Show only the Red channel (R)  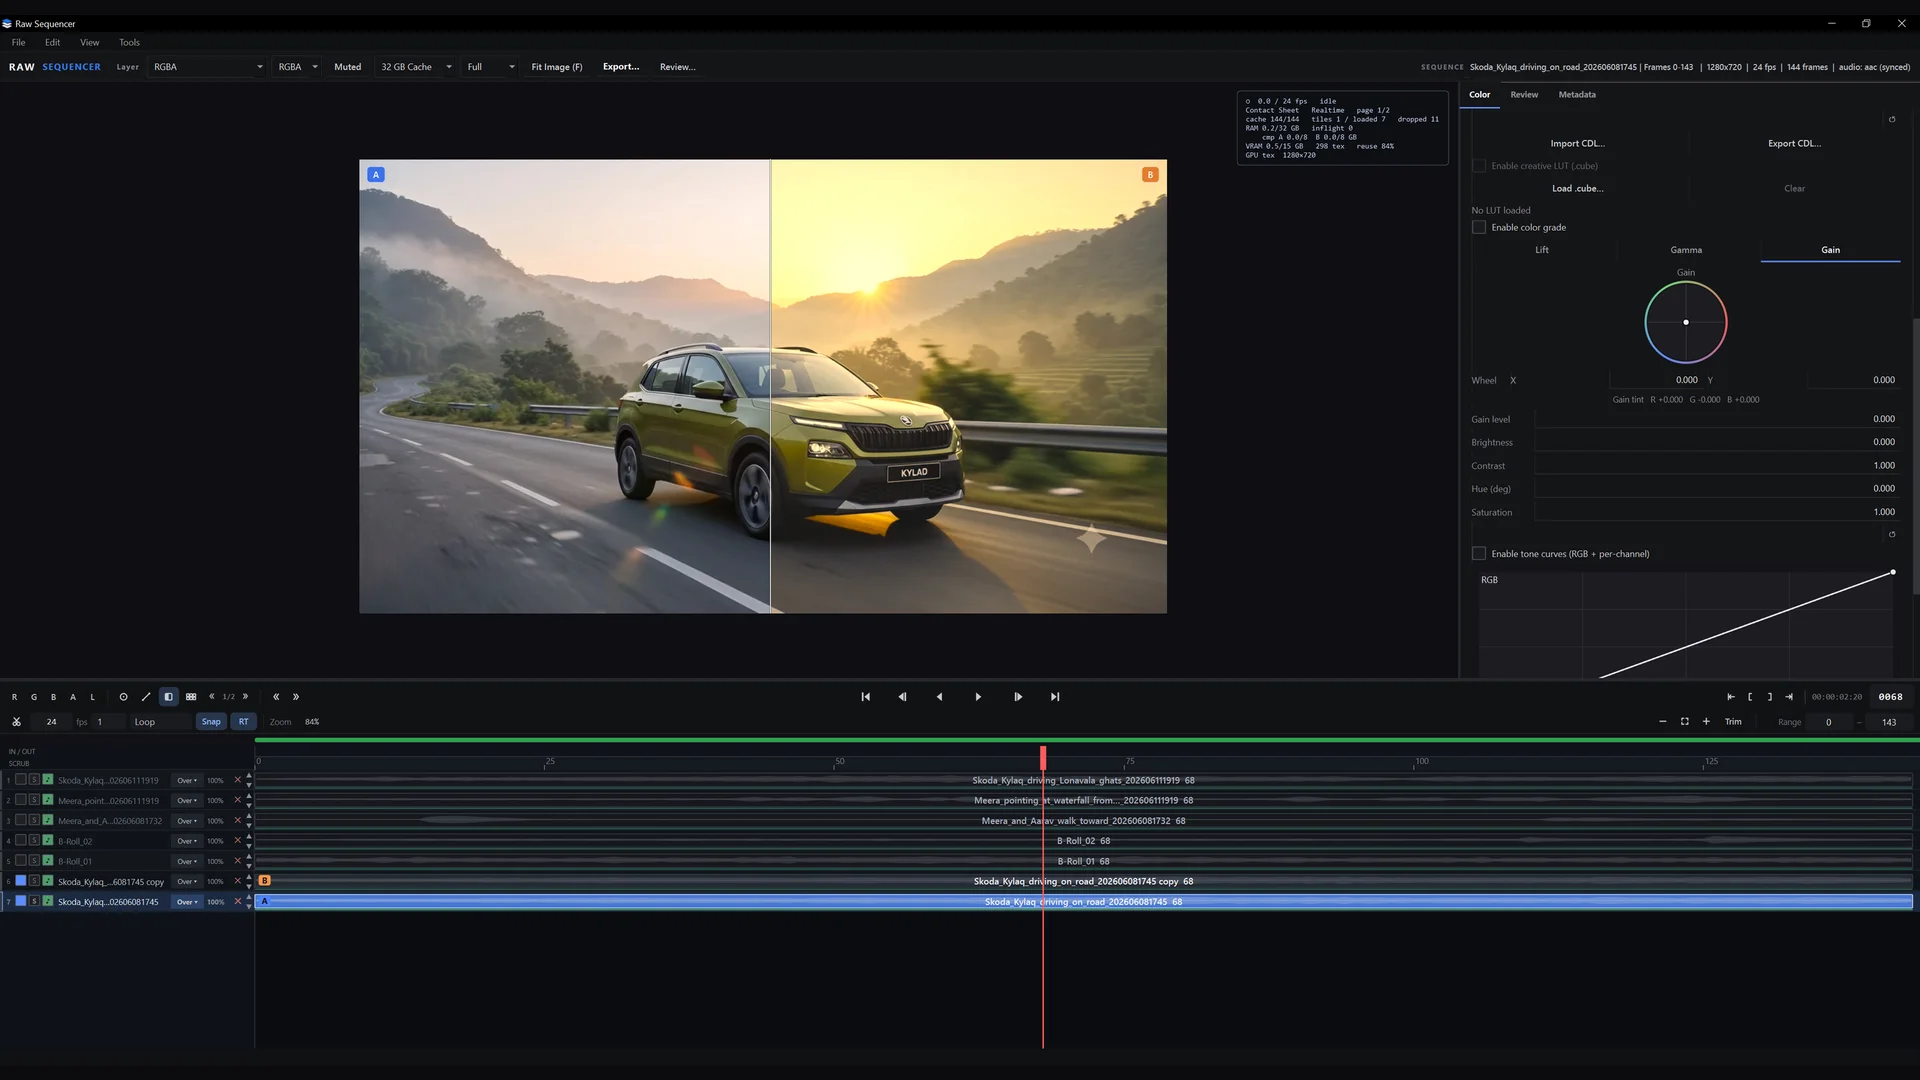[x=14, y=697]
